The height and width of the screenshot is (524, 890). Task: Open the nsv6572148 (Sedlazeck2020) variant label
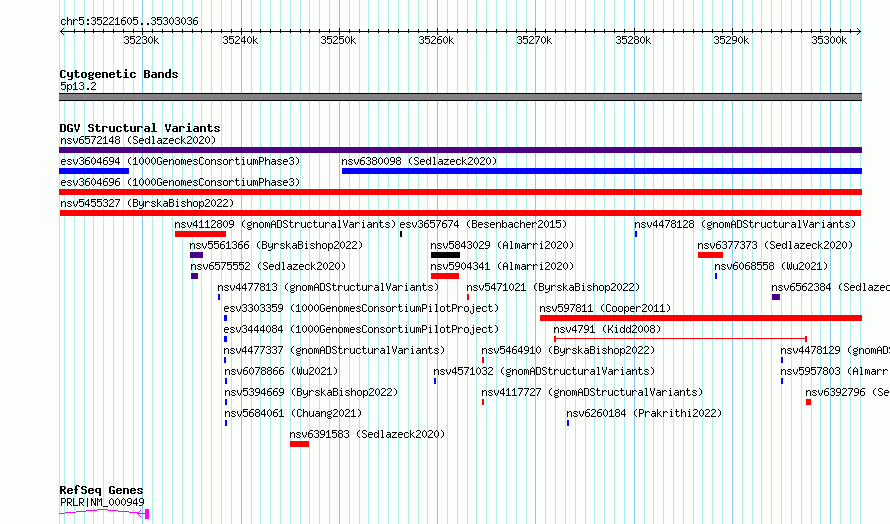point(138,140)
